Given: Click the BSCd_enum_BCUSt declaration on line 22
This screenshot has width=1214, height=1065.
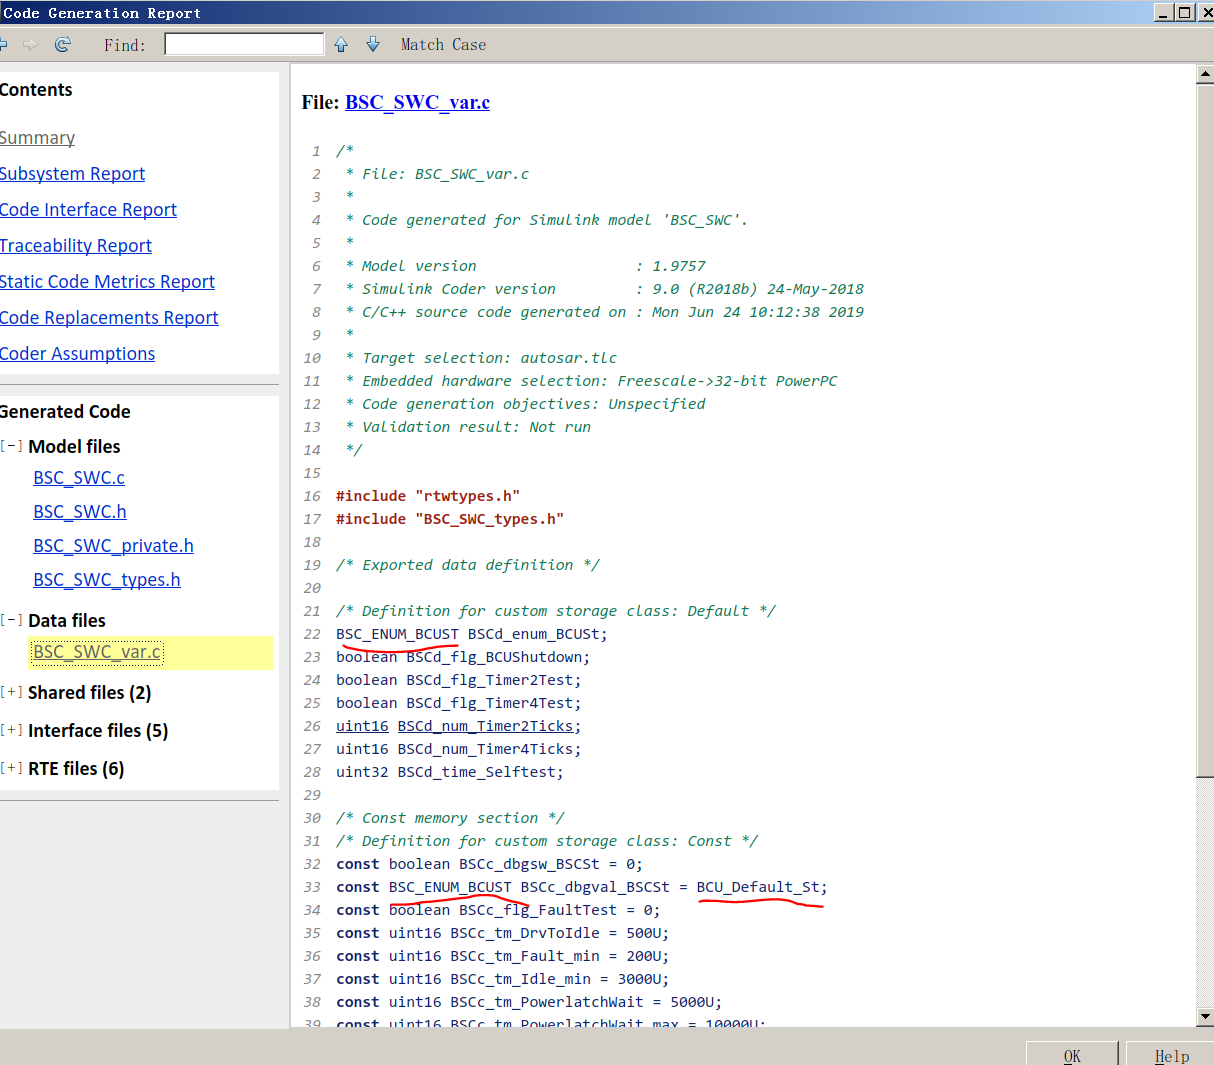Looking at the screenshot, I should [x=471, y=634].
